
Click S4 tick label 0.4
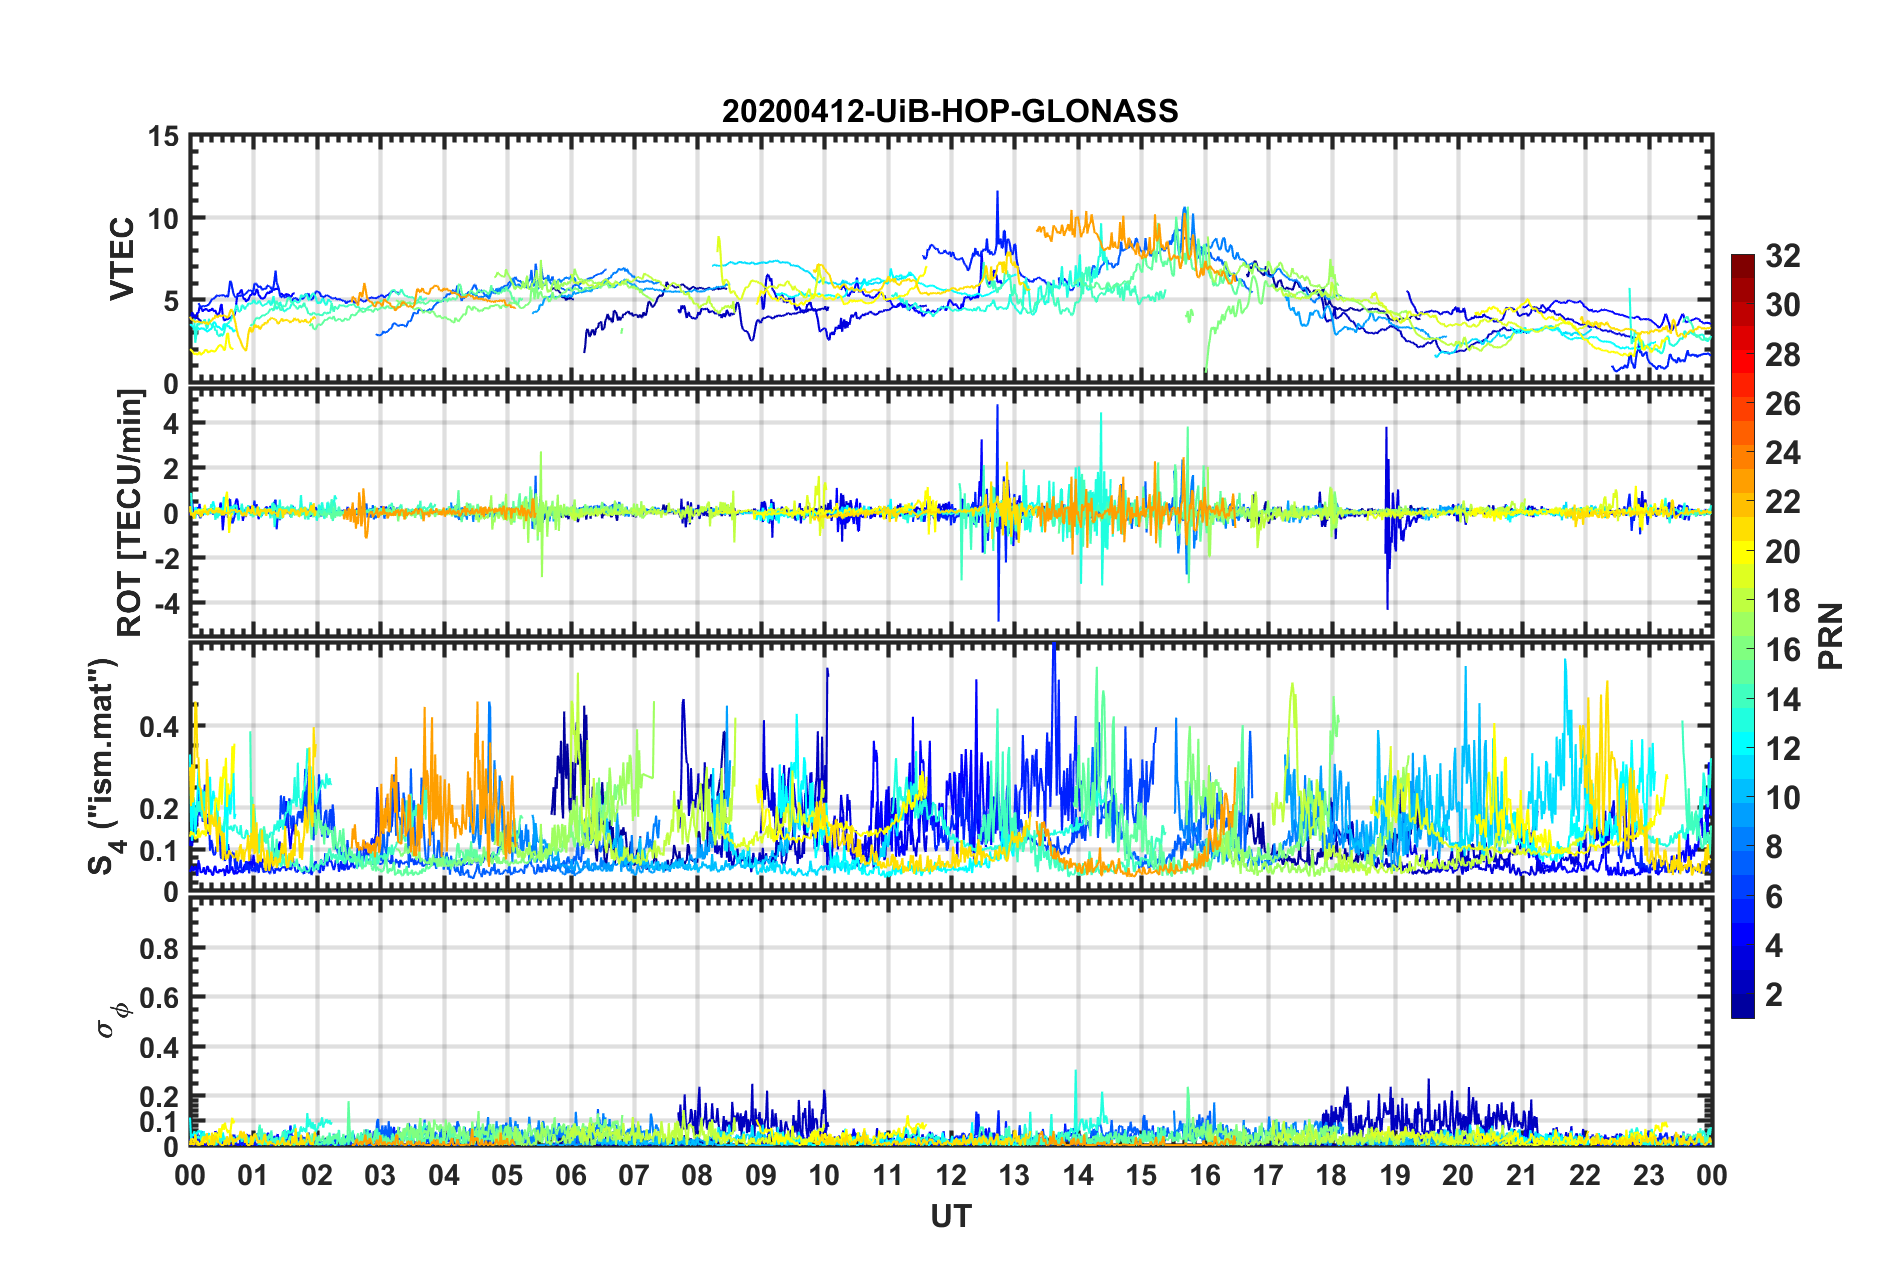click(160, 727)
